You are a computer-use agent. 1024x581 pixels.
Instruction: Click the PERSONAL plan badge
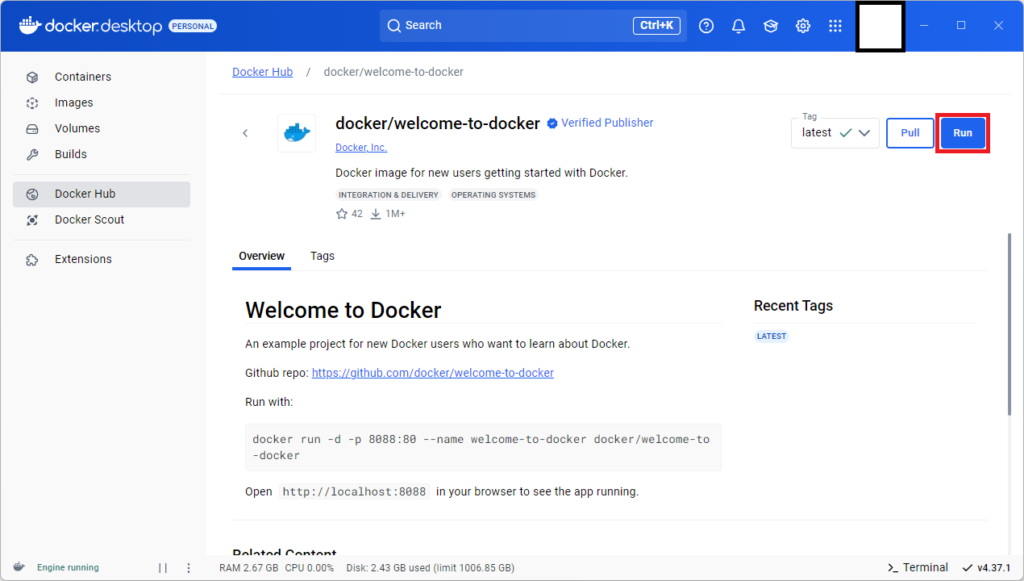coord(193,26)
